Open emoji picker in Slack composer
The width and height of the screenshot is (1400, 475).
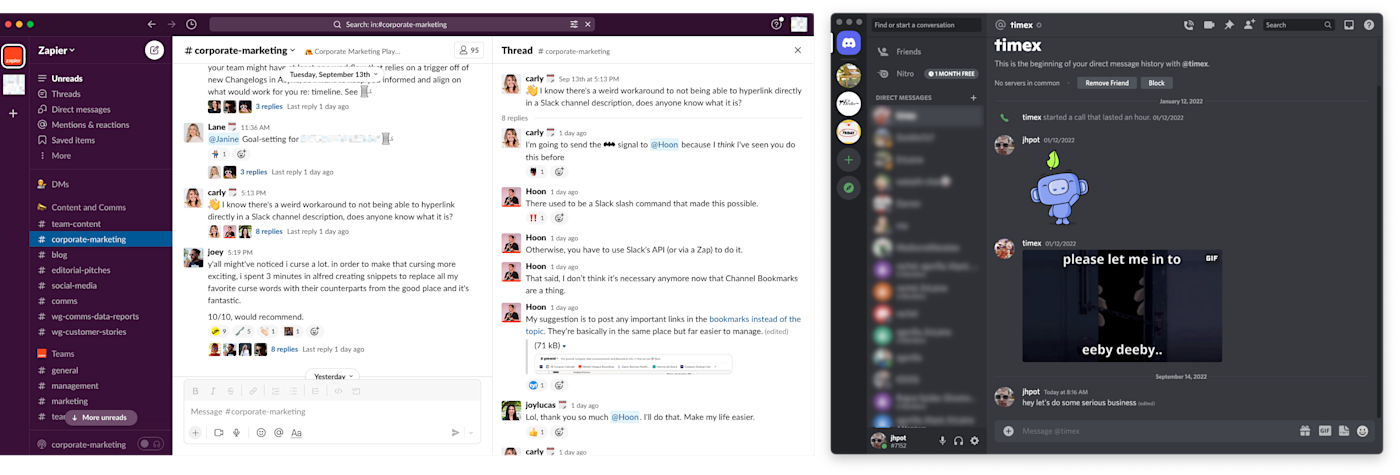coord(261,433)
